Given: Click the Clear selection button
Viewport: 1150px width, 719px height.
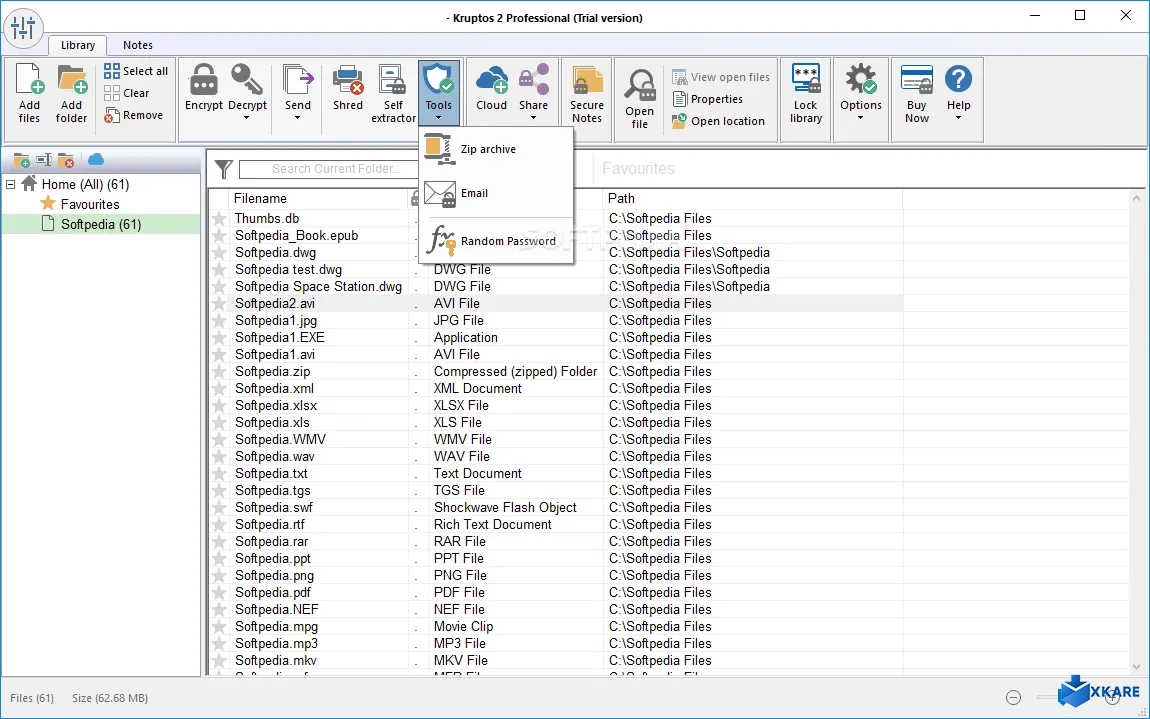Looking at the screenshot, I should click(127, 93).
